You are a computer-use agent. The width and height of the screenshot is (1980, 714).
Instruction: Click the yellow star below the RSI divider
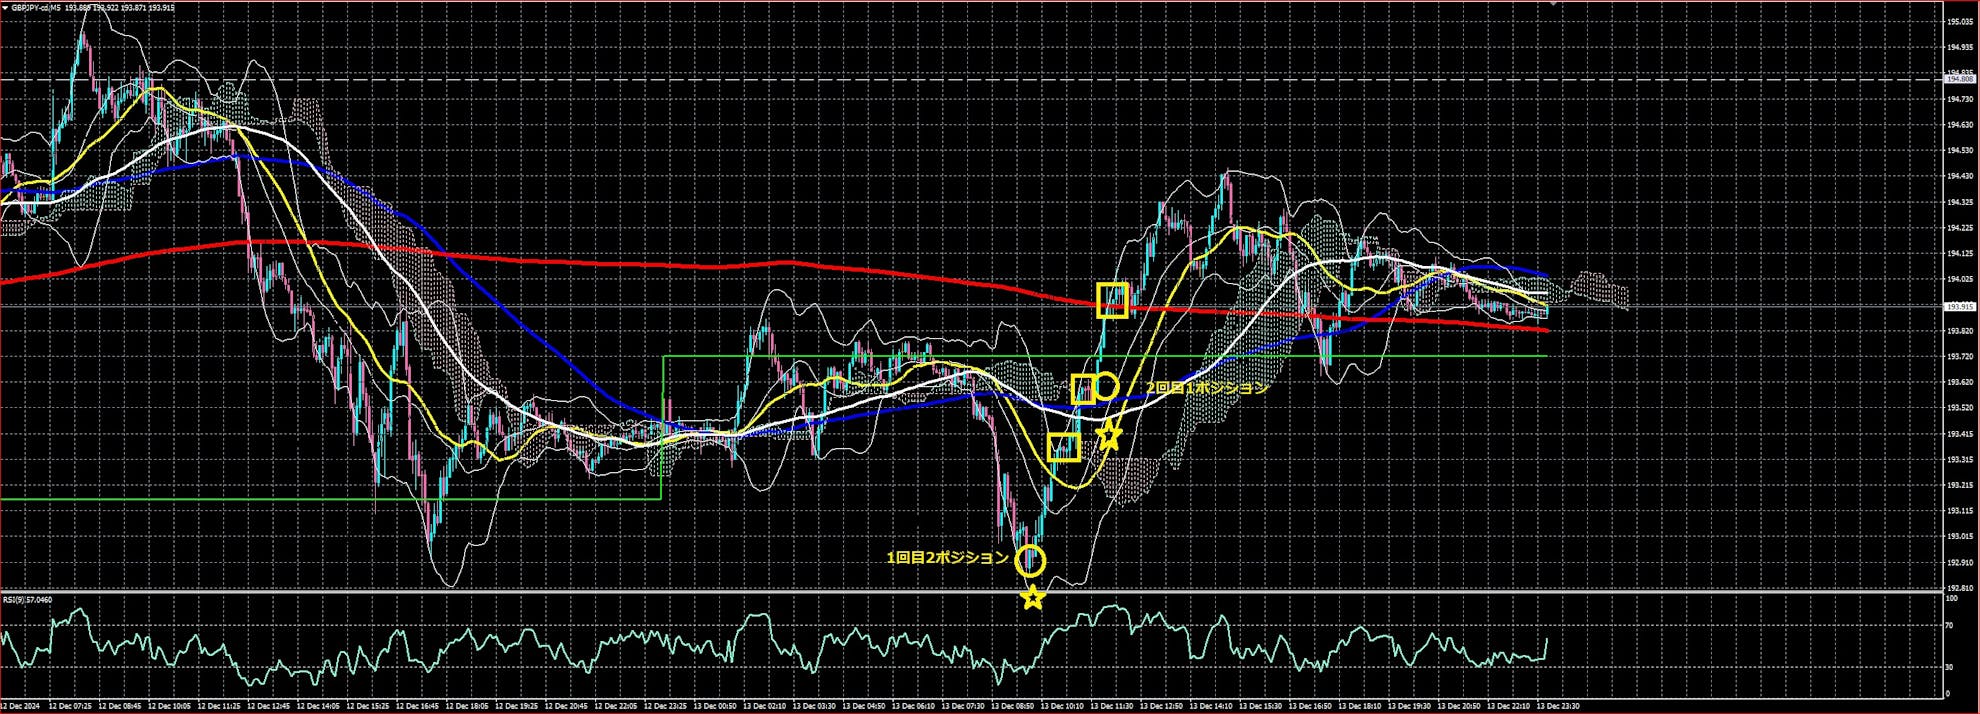click(1033, 598)
